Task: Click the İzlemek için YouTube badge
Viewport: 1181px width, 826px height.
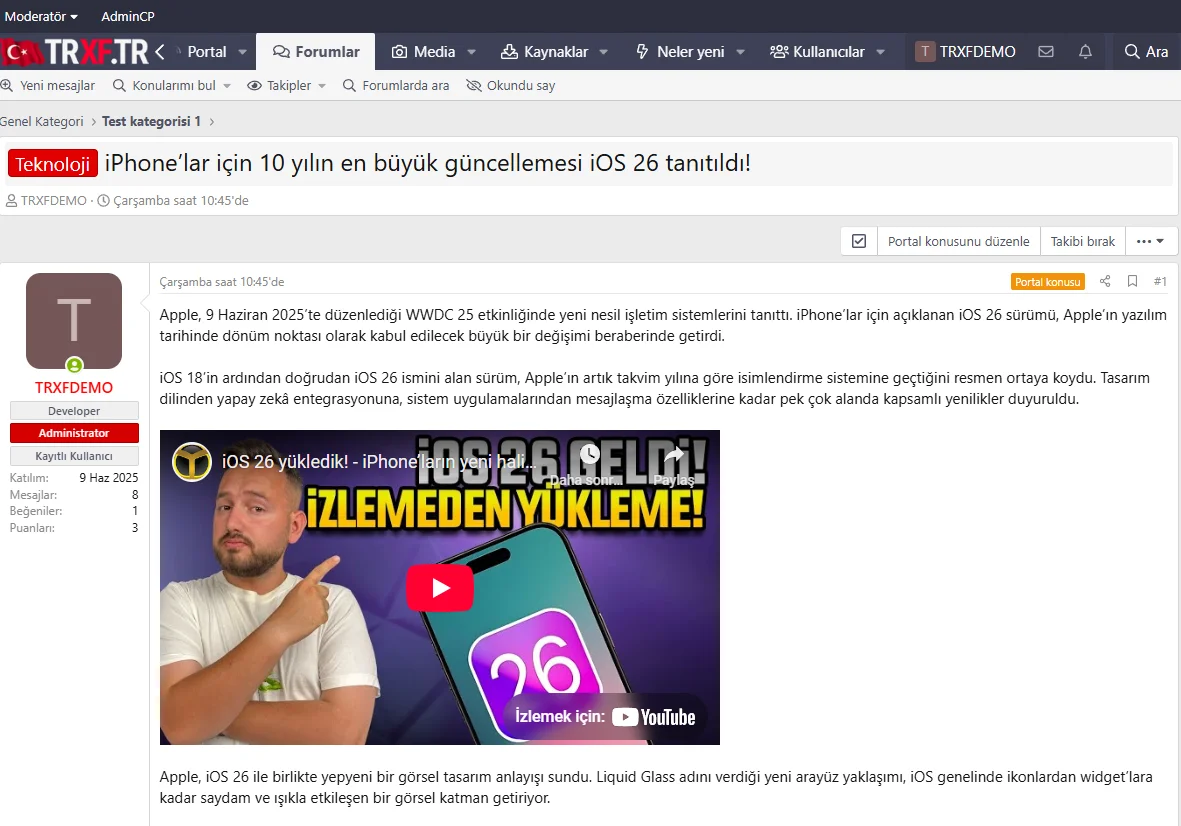Action: (605, 716)
